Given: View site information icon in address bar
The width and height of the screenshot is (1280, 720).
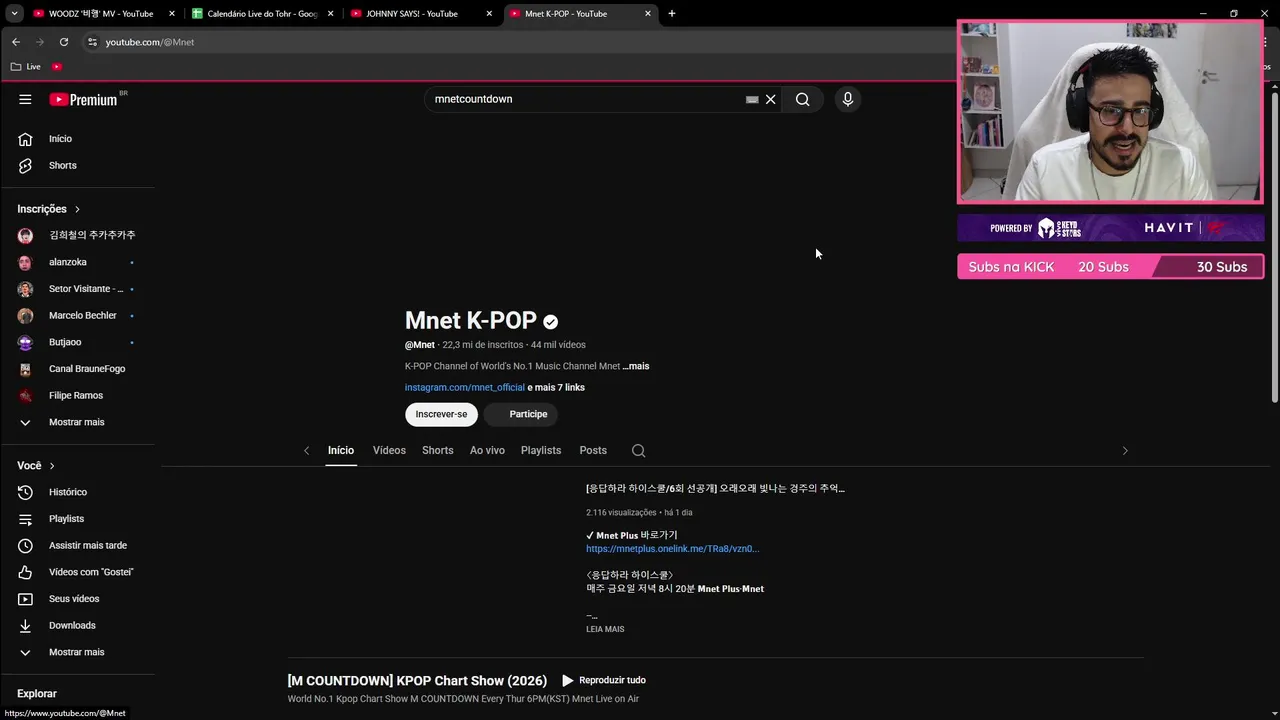Looking at the screenshot, I should point(92,42).
